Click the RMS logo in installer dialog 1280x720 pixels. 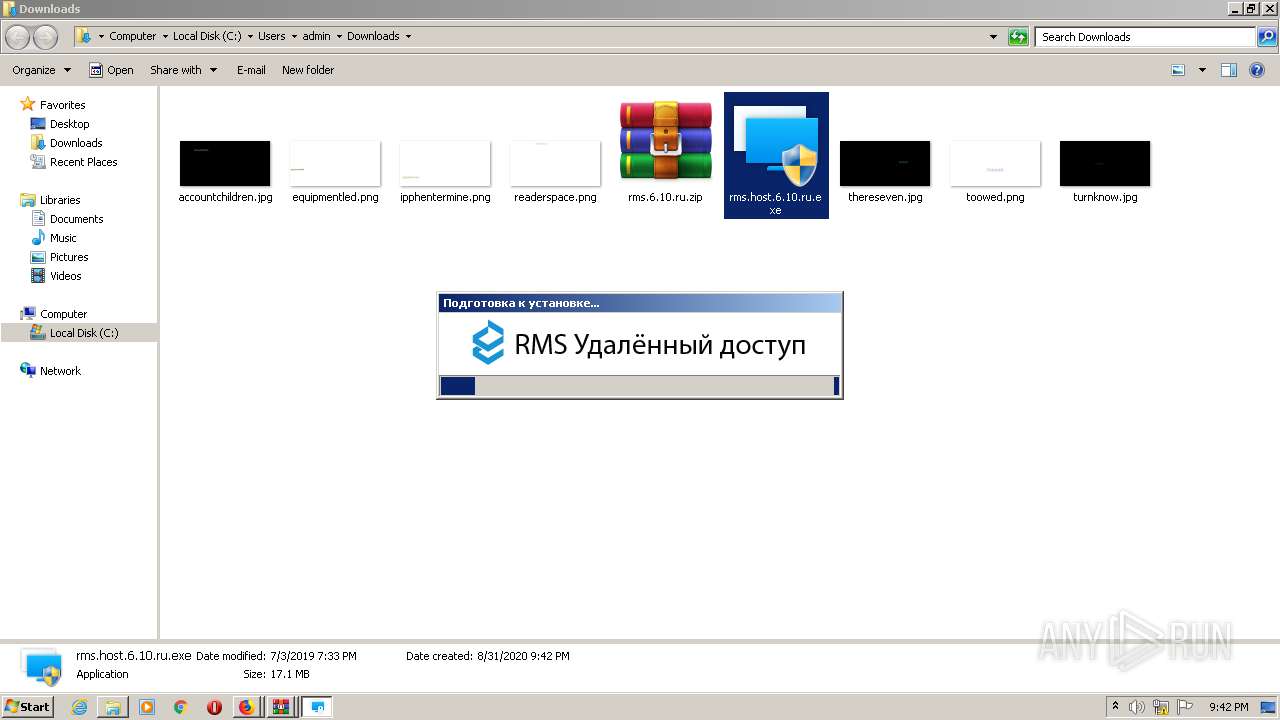click(488, 343)
